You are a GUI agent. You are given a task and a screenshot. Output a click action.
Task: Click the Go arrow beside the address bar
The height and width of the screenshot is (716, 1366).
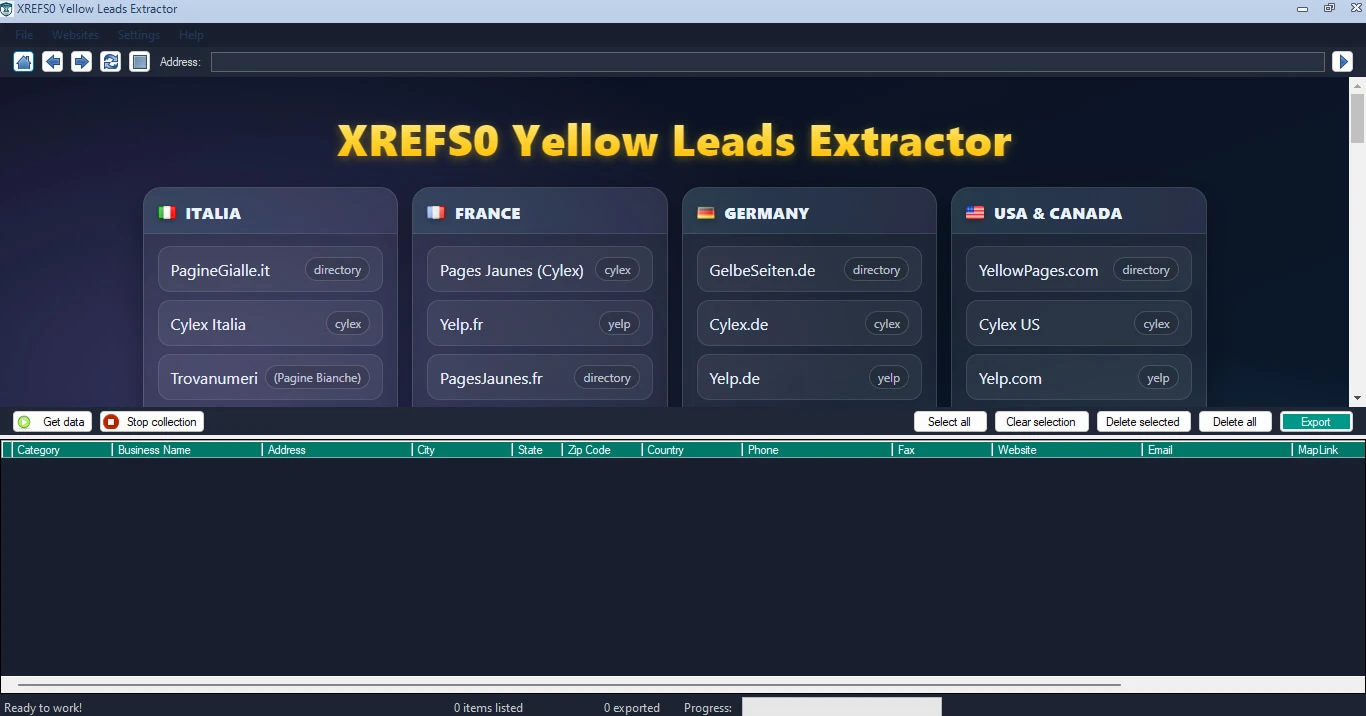pyautogui.click(x=1343, y=62)
